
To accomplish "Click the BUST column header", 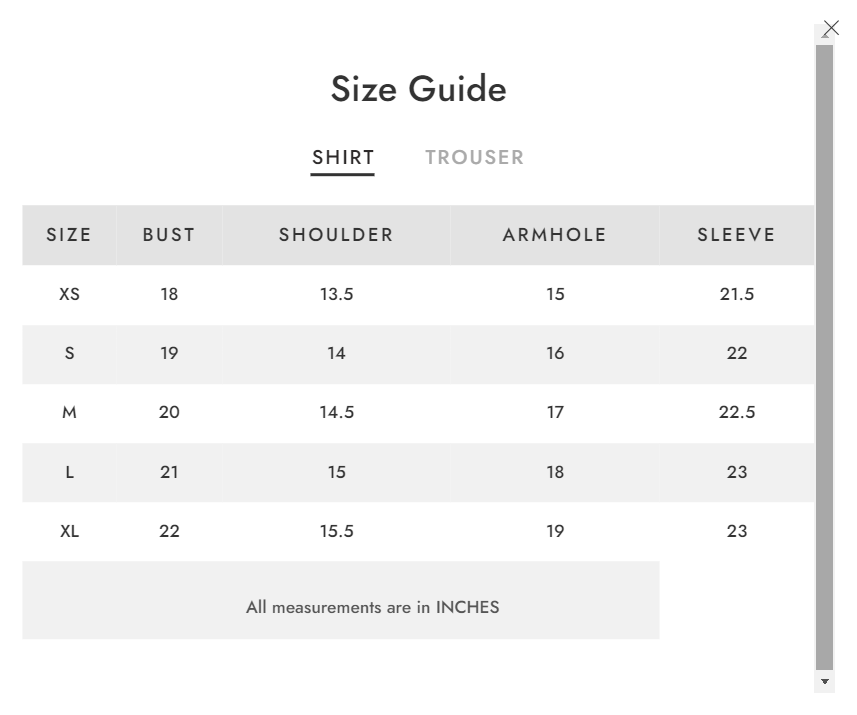I will 169,235.
